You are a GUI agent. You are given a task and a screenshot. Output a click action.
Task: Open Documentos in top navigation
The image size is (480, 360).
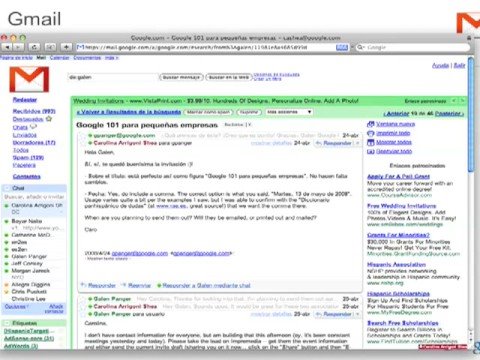pos(87,58)
